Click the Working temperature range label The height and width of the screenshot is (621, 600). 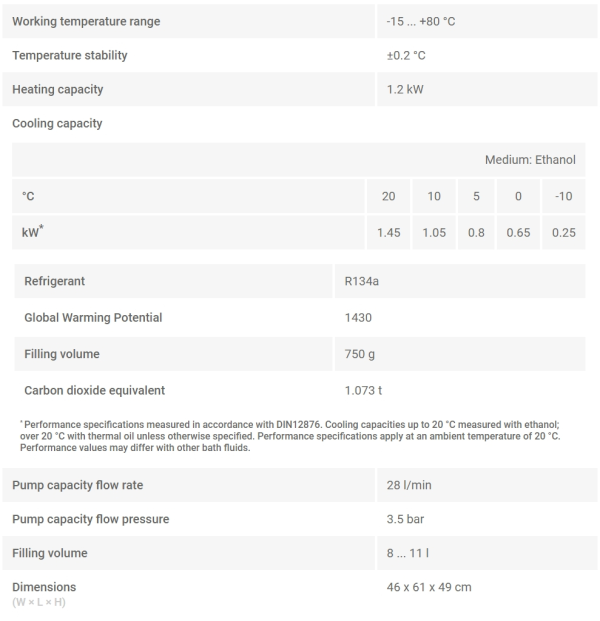click(86, 22)
